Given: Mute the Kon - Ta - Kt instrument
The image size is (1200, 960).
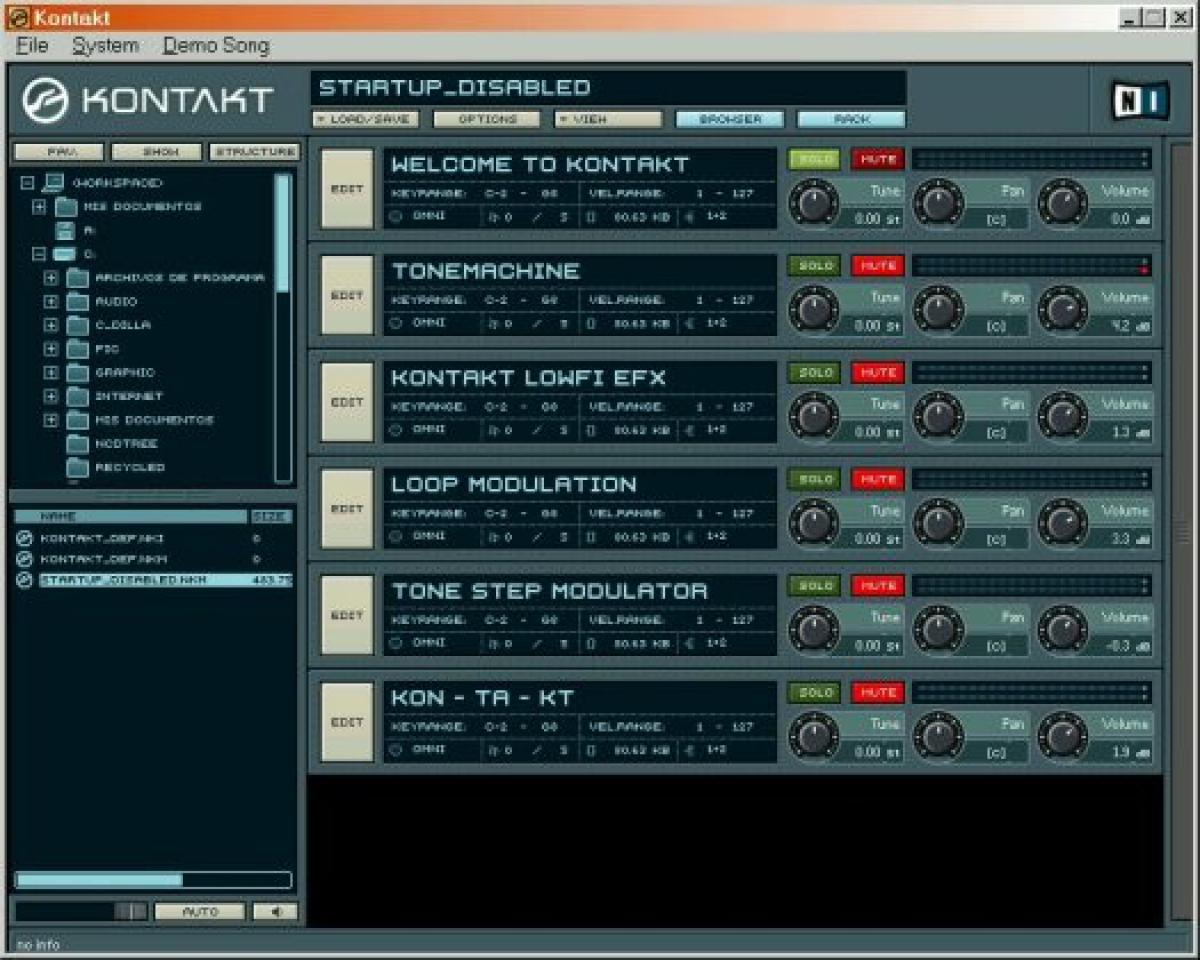Looking at the screenshot, I should tap(878, 693).
